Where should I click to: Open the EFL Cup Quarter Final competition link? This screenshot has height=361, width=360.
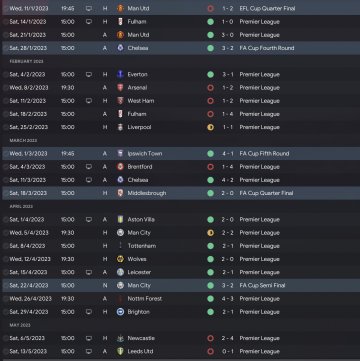point(267,8)
